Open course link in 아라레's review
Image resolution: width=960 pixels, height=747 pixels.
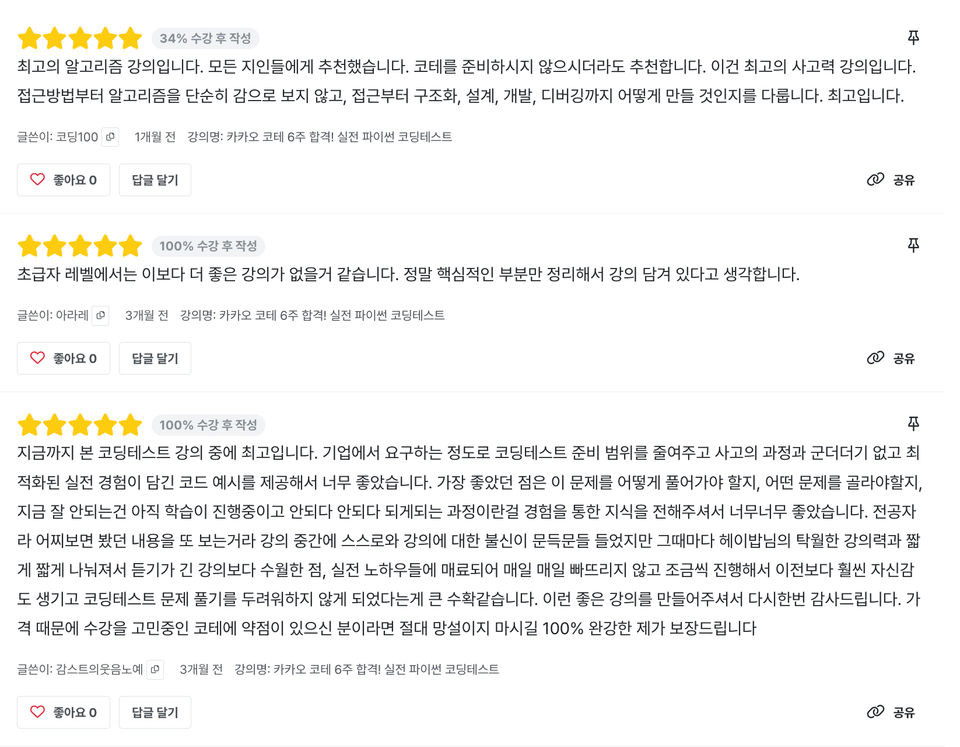pos(332,316)
